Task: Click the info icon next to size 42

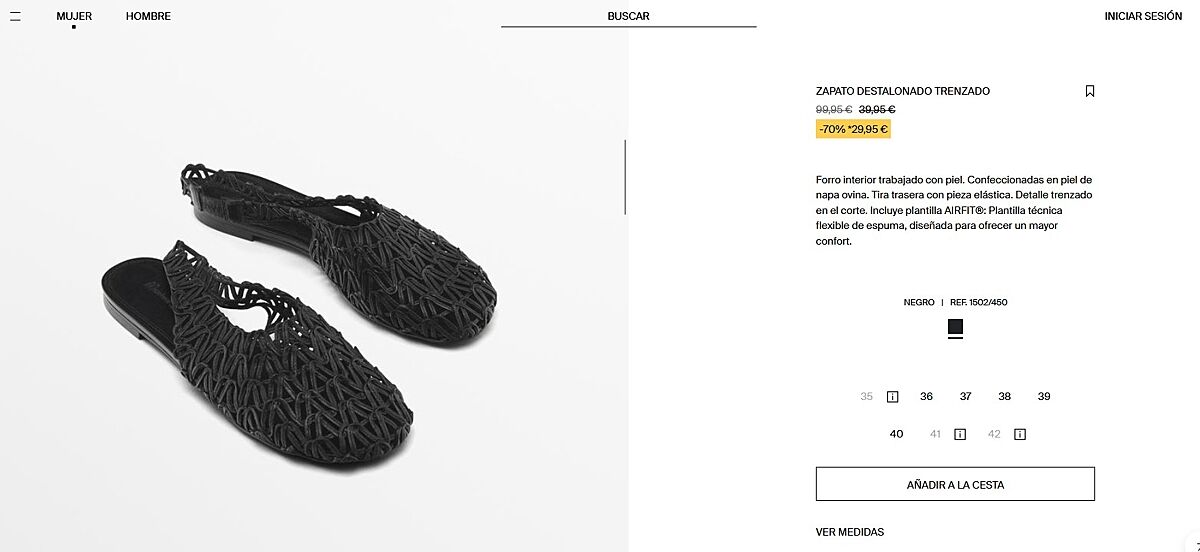Action: [x=1020, y=435]
